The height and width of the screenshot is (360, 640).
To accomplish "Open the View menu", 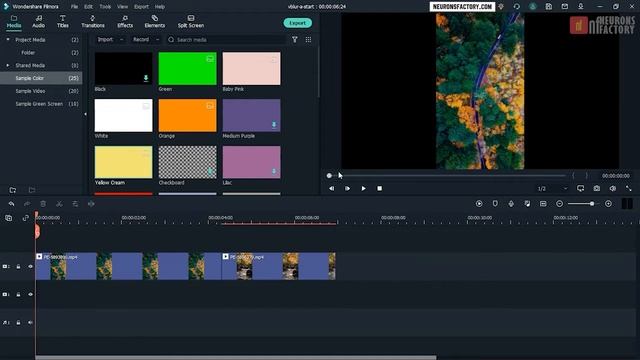I will (122, 7).
